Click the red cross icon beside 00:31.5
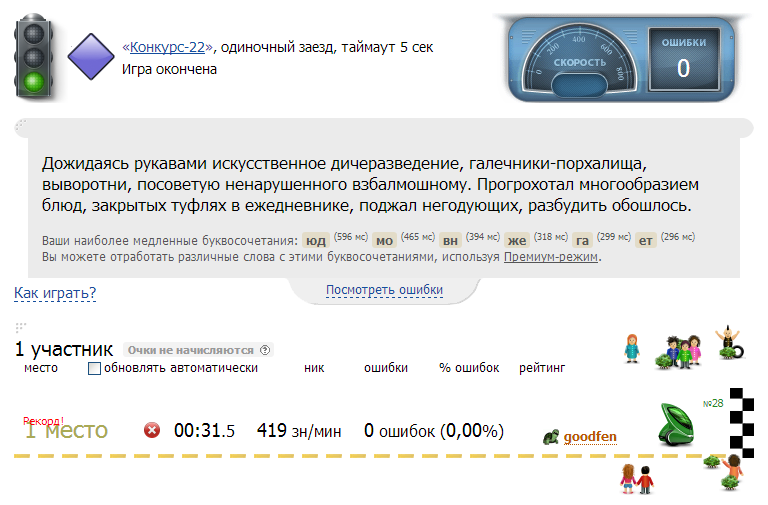This screenshot has height=505, width=768. click(x=152, y=430)
